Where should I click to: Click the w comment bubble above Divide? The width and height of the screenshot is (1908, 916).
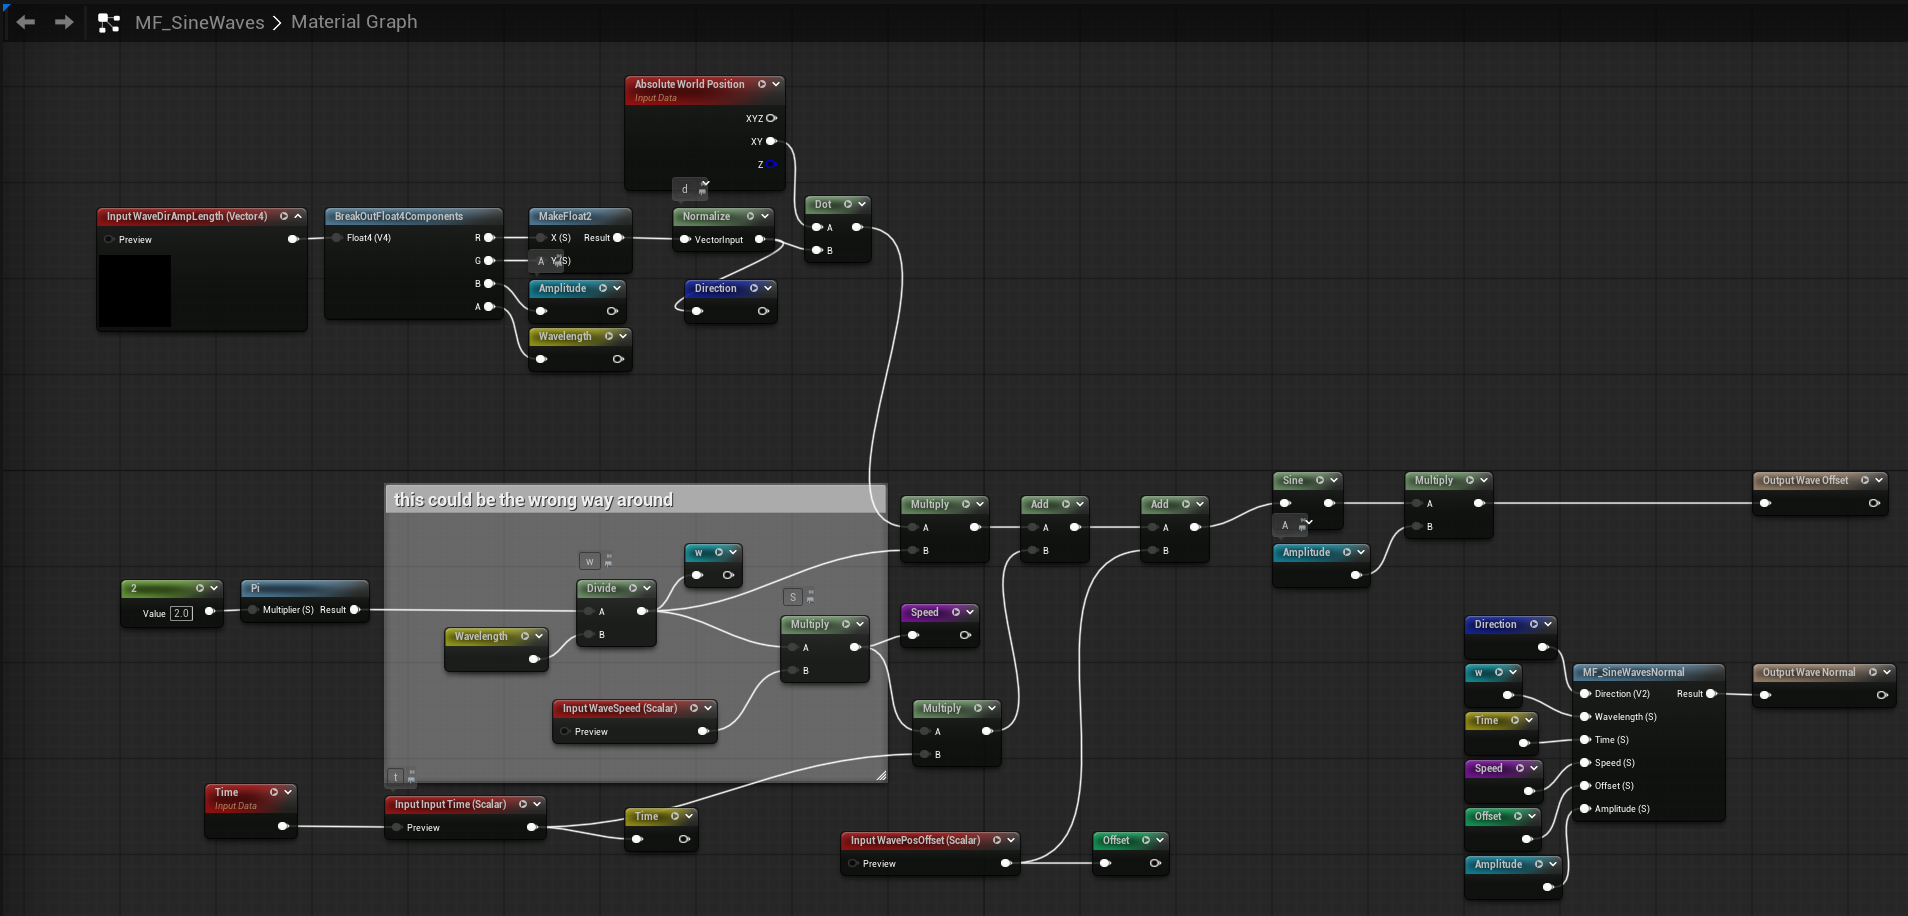(x=590, y=561)
